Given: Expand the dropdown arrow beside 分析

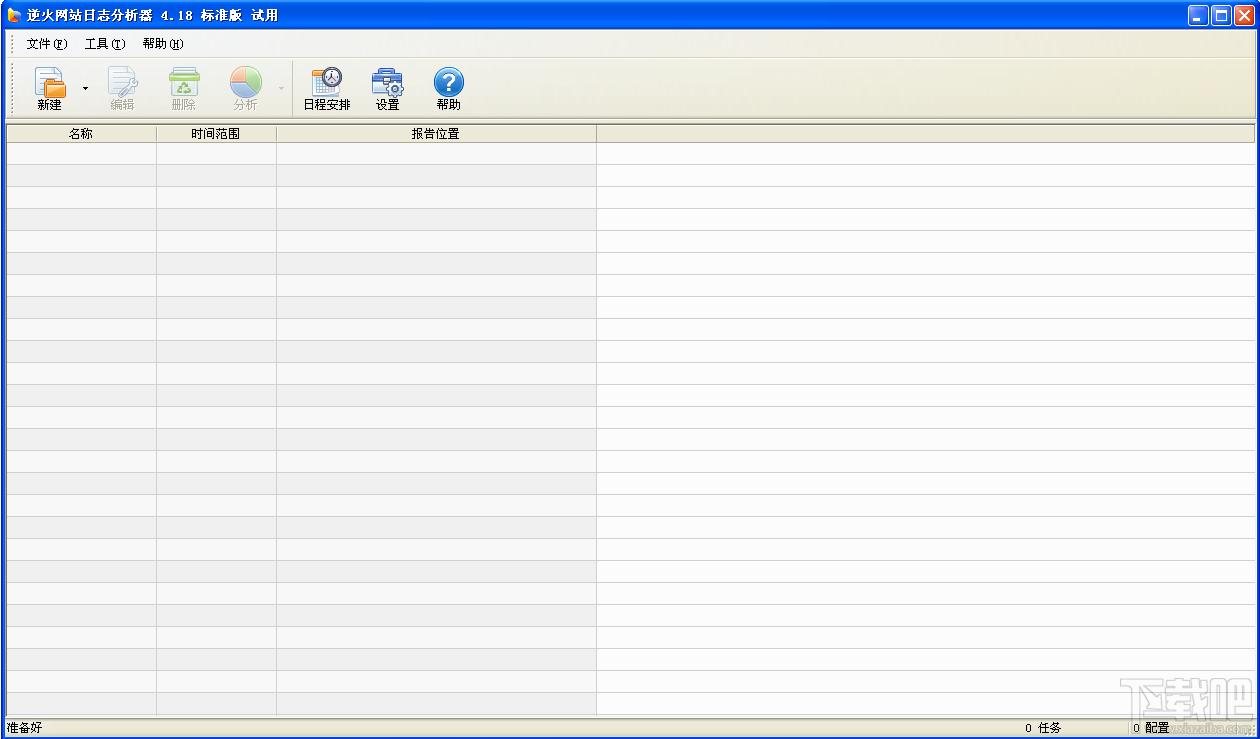Looking at the screenshot, I should coord(281,89).
